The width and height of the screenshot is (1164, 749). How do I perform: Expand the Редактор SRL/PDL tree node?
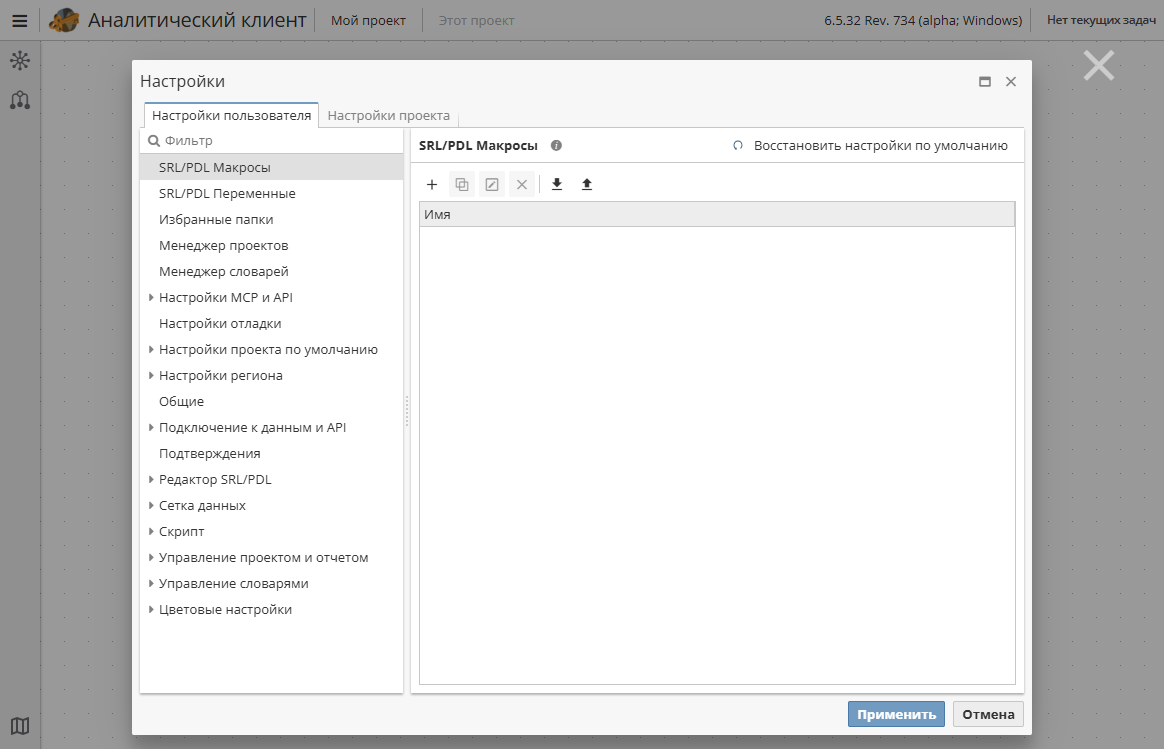pyautogui.click(x=152, y=479)
